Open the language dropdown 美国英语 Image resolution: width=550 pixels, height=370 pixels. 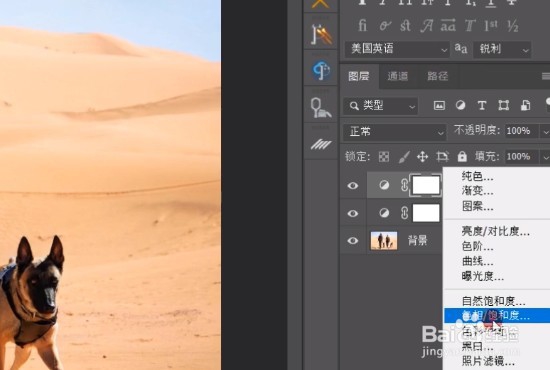pos(397,49)
